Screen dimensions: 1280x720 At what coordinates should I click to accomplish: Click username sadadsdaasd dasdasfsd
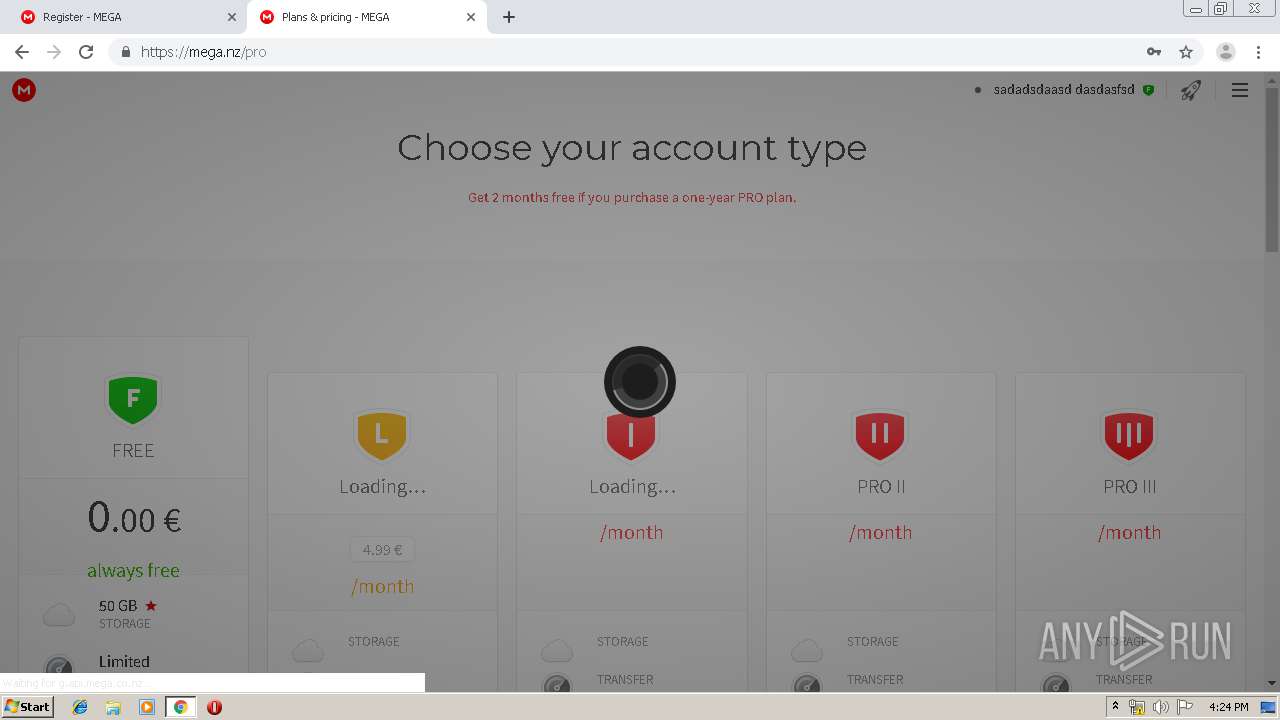pyautogui.click(x=1064, y=90)
